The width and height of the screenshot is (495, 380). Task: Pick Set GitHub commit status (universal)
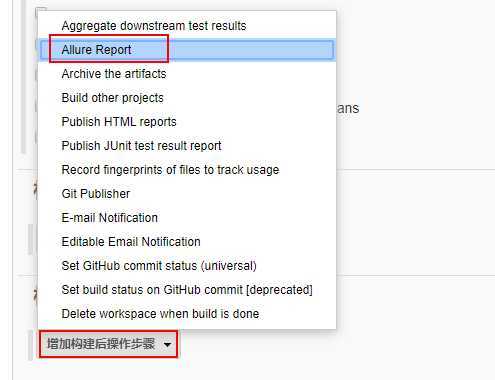point(187,266)
